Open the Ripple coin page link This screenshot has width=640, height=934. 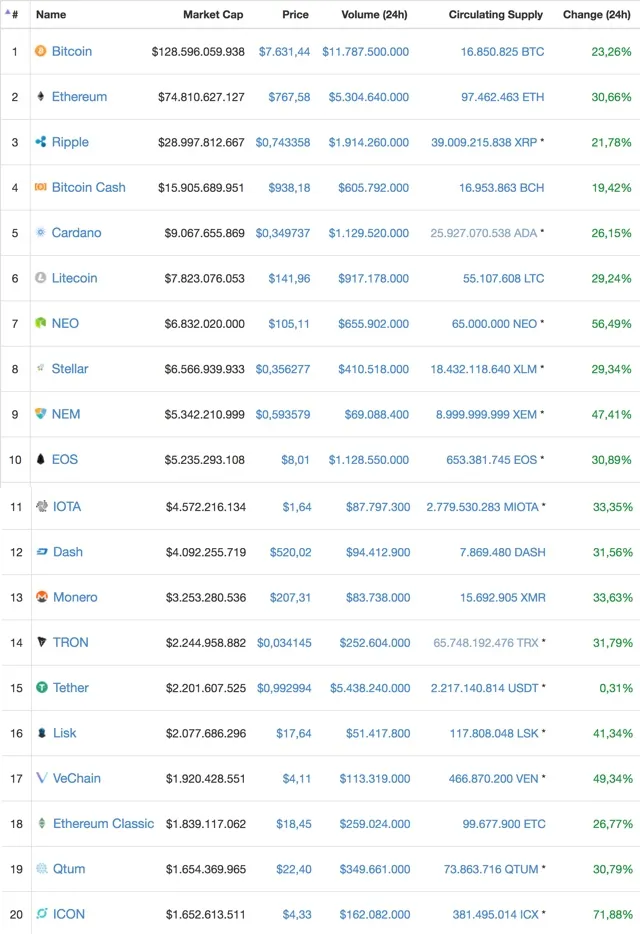pyautogui.click(x=70, y=142)
